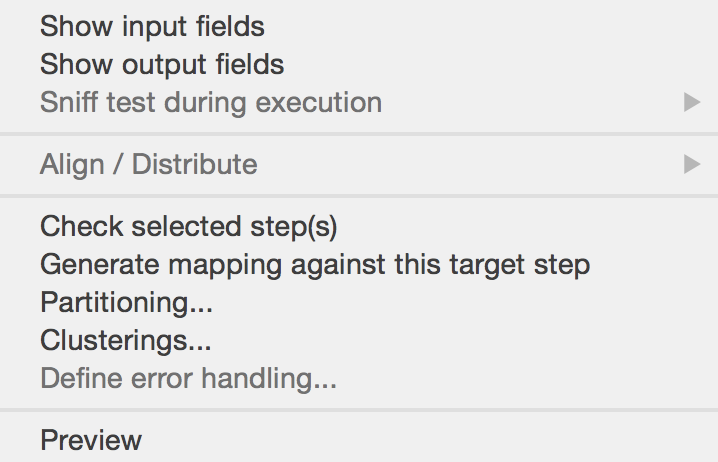
Task: Click Define error handling... option
Action: click(187, 378)
